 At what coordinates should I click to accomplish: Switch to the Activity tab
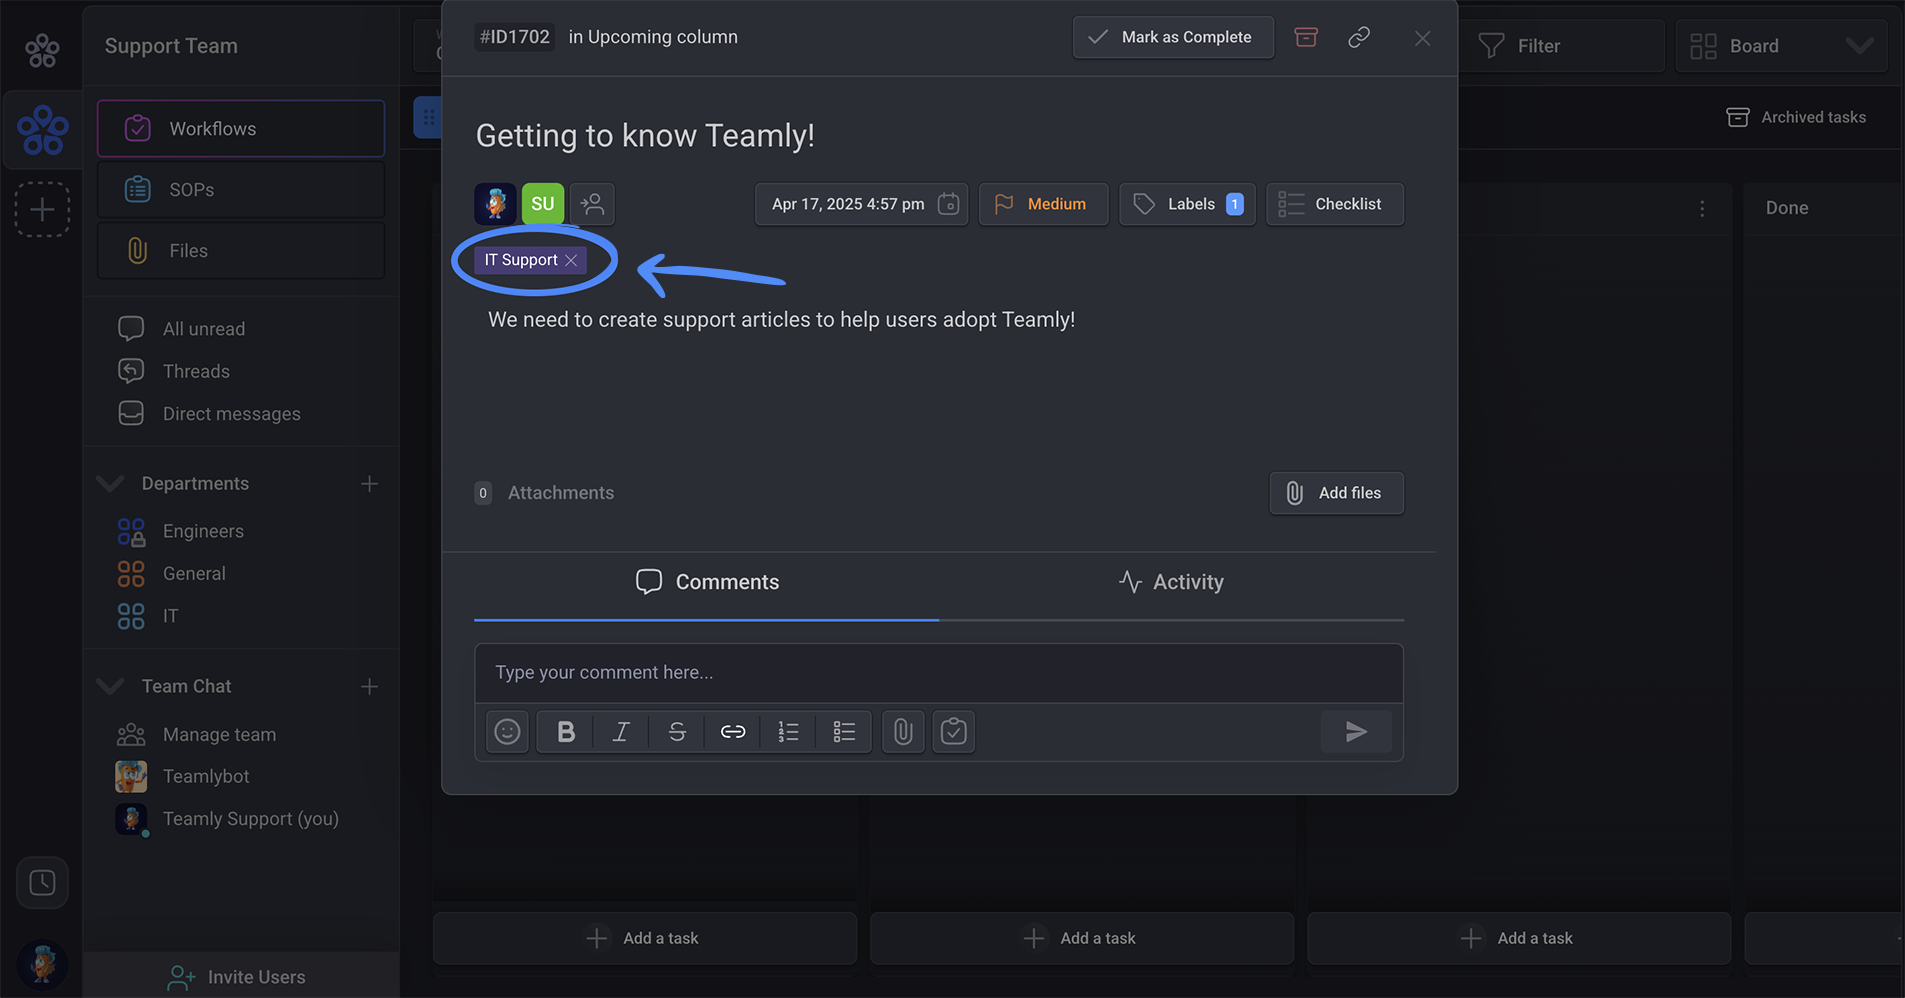pyautogui.click(x=1171, y=582)
